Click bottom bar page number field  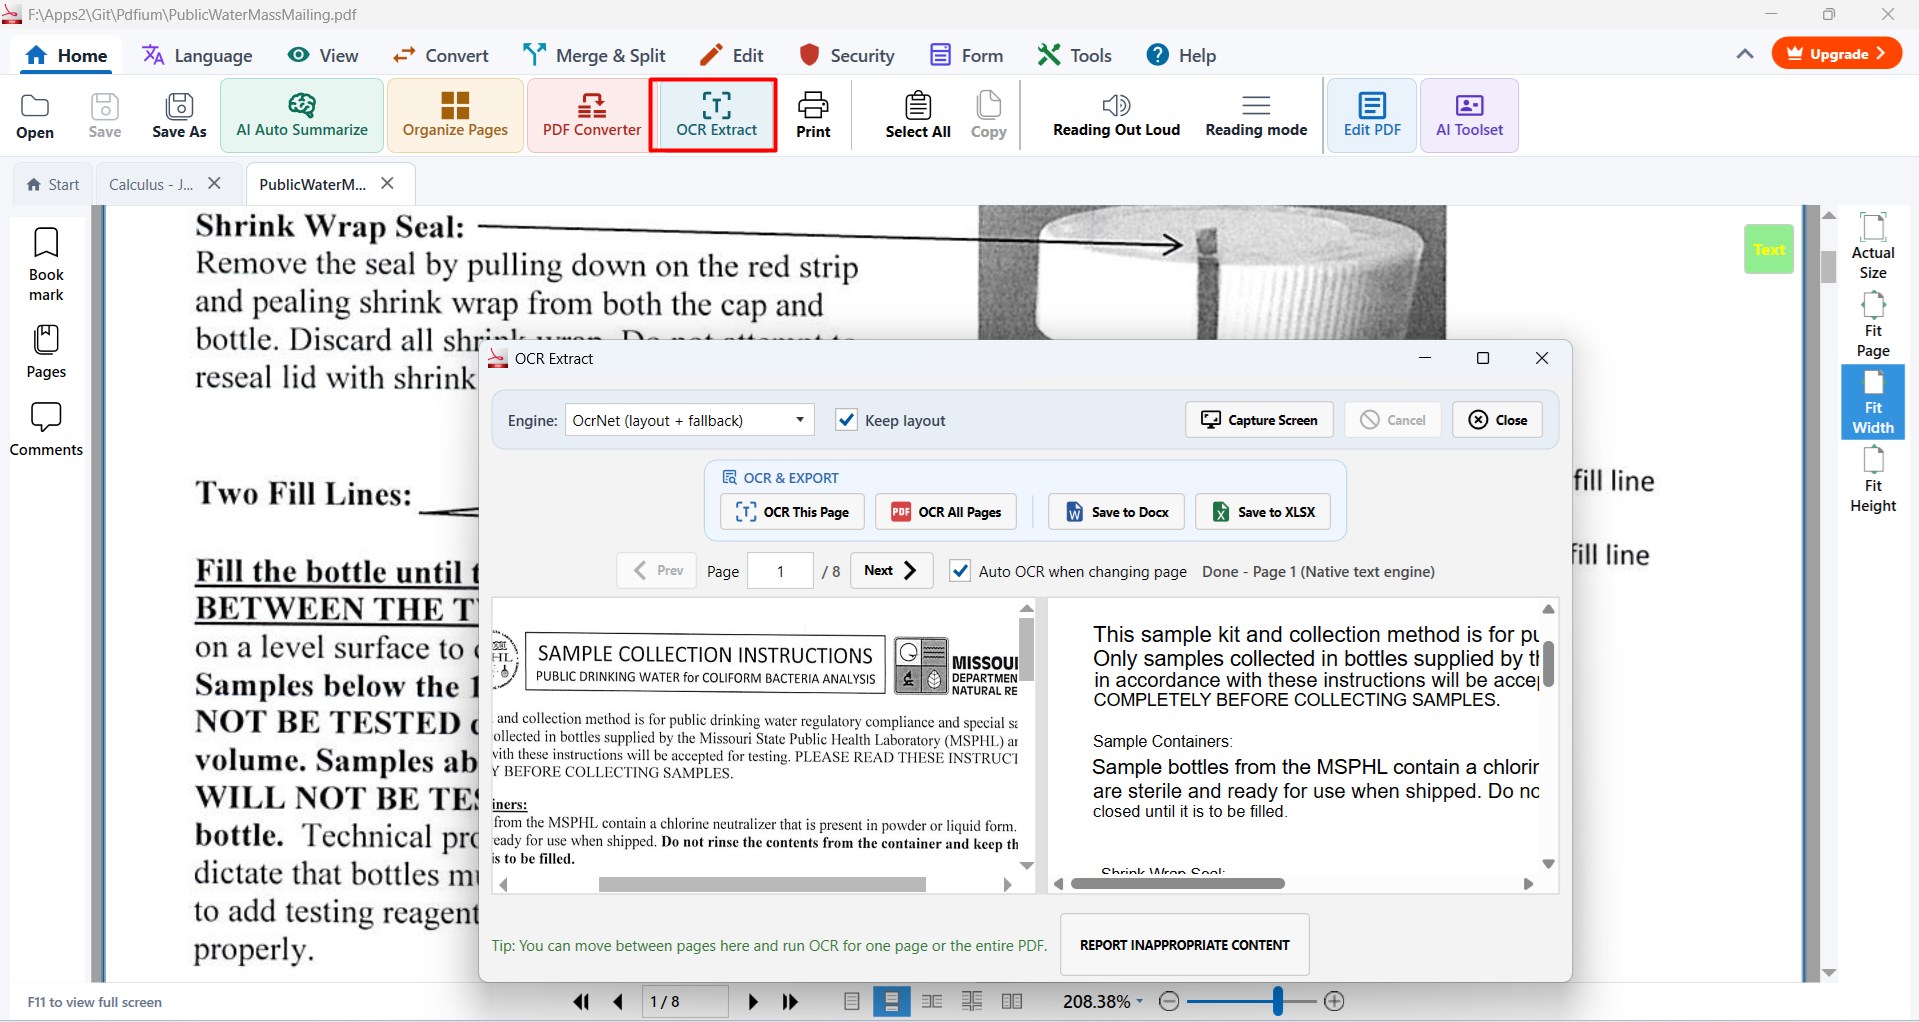(x=684, y=1001)
